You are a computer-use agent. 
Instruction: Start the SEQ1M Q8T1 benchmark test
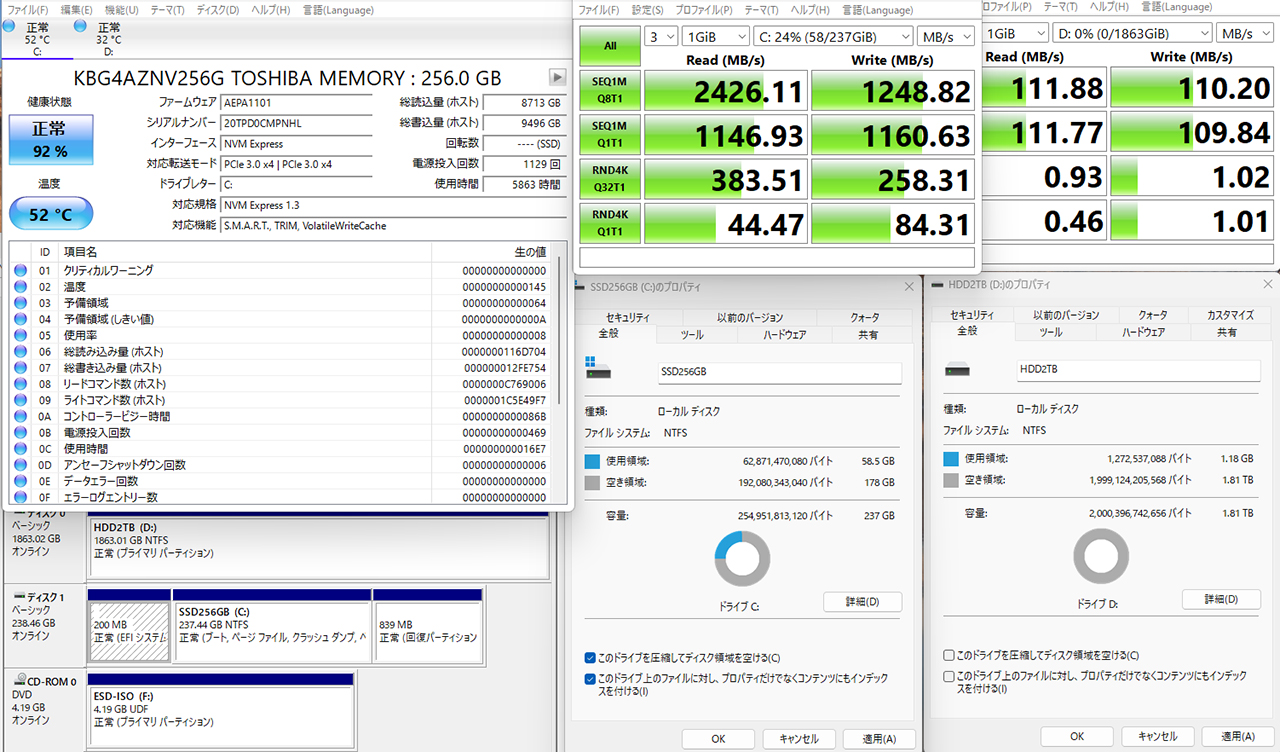pos(609,89)
